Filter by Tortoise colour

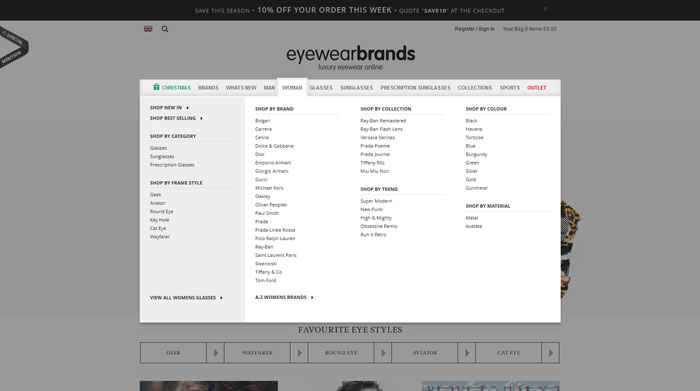[474, 138]
